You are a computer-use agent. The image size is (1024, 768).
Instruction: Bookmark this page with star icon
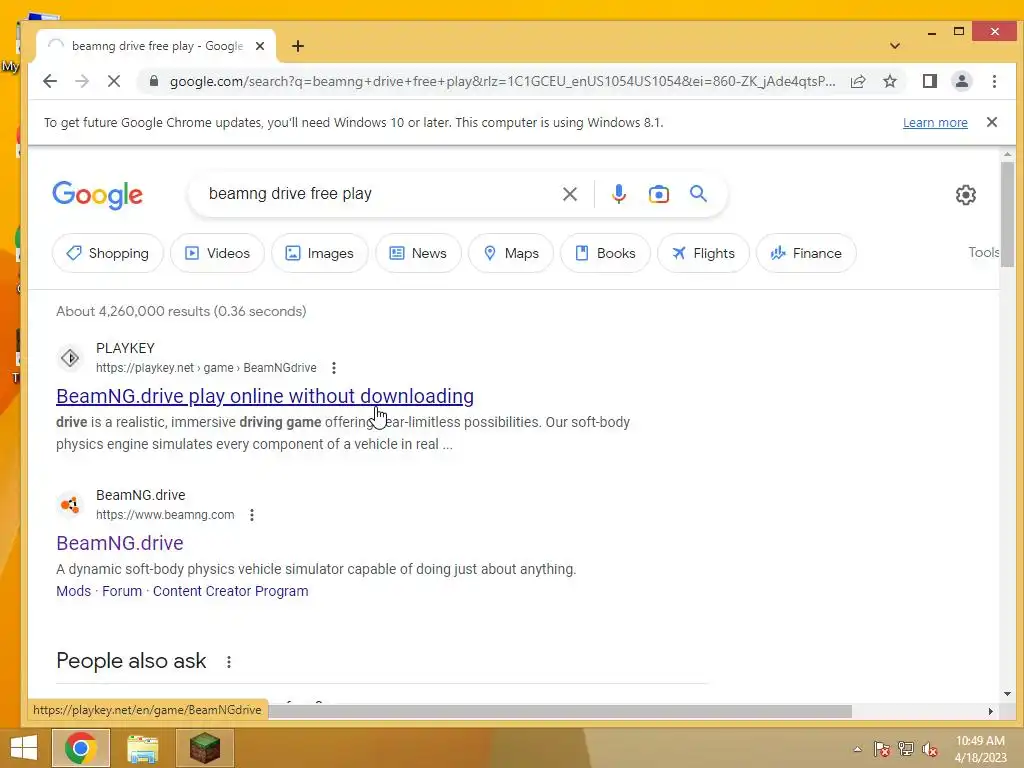(x=889, y=81)
